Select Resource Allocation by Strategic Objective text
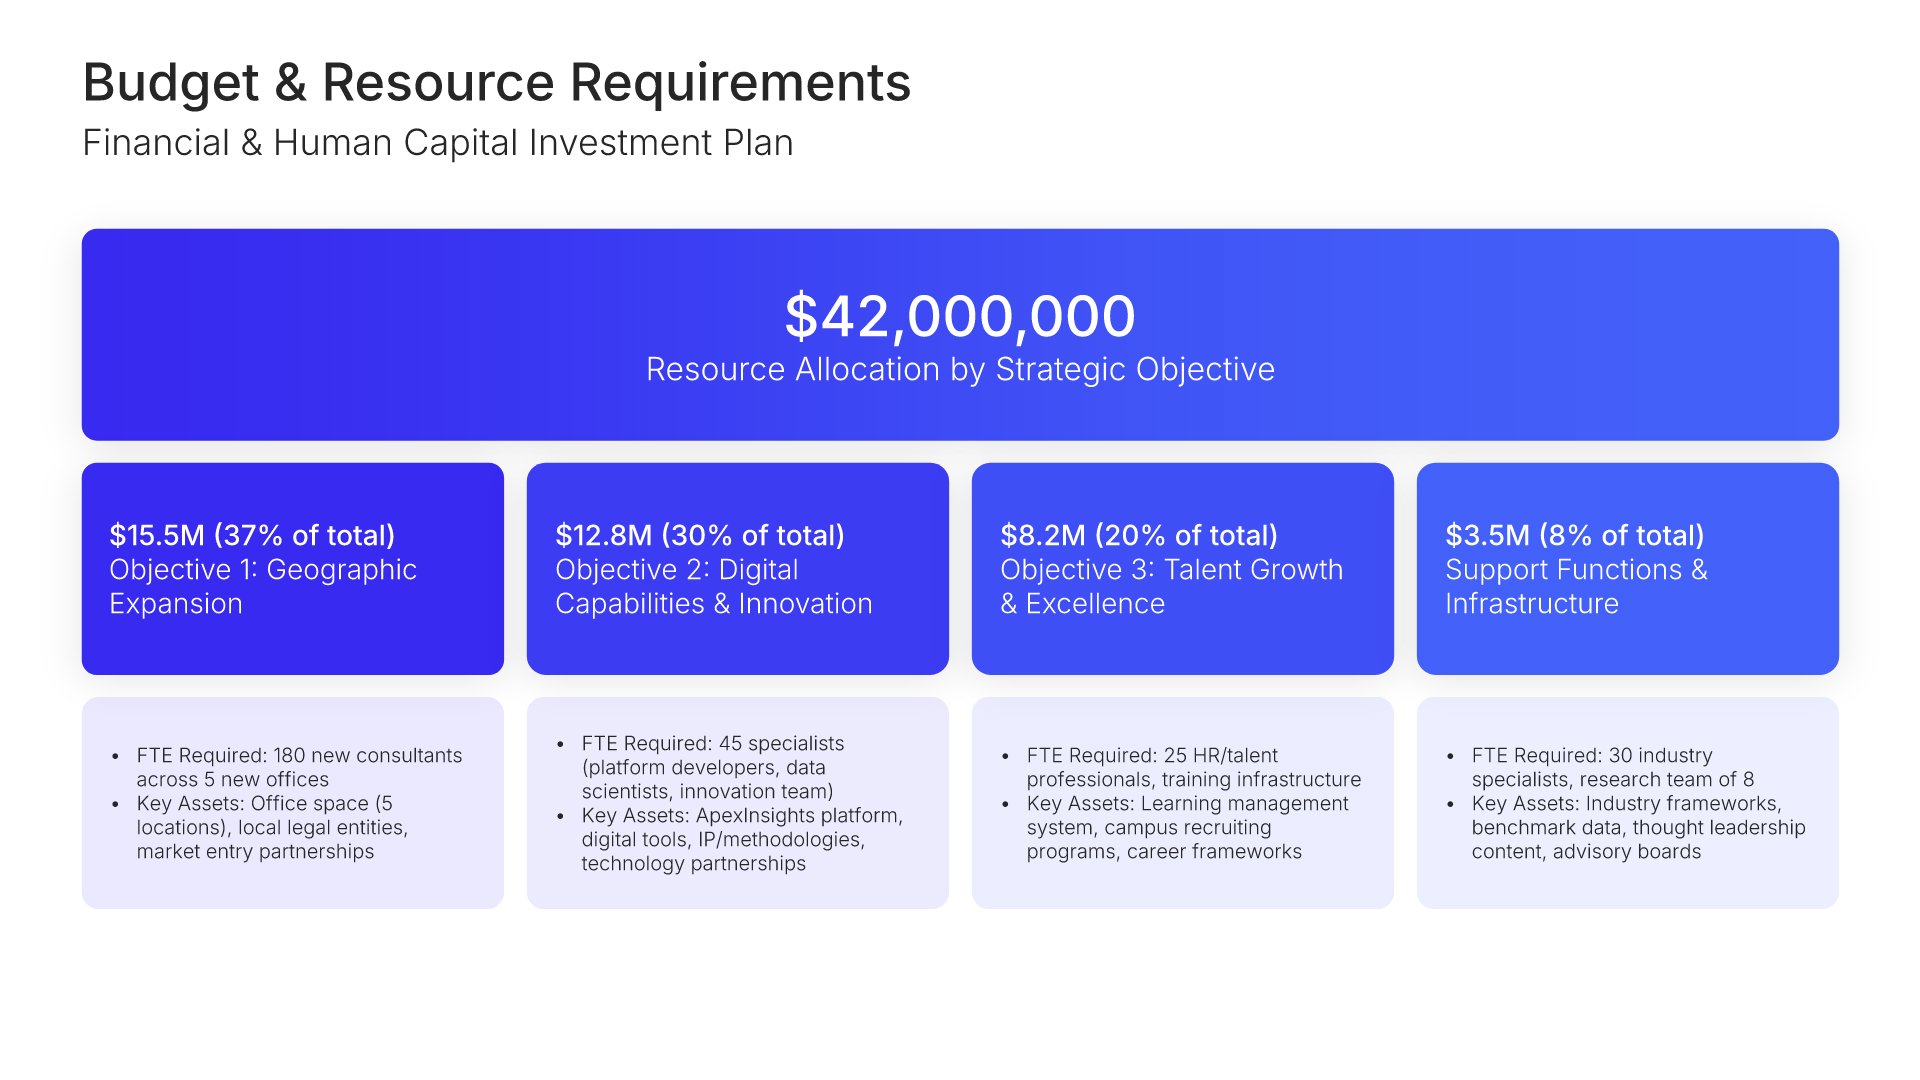The image size is (1920, 1080). coord(959,370)
